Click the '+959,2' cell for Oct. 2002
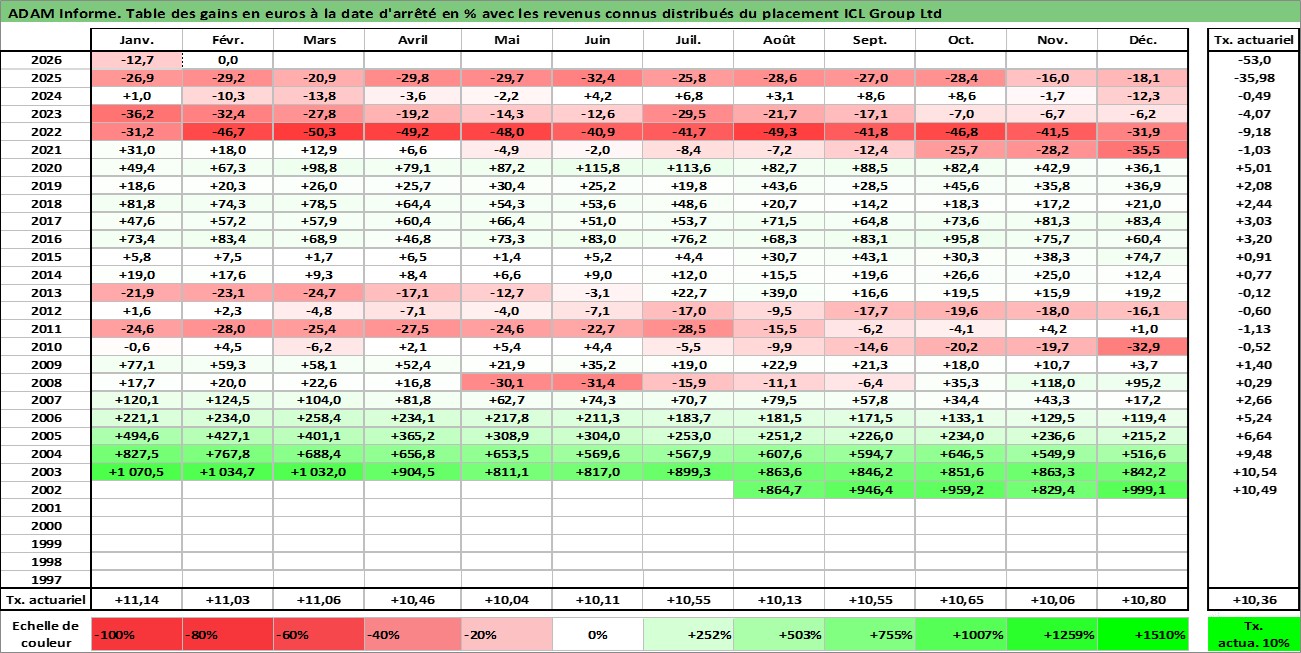 (961, 490)
